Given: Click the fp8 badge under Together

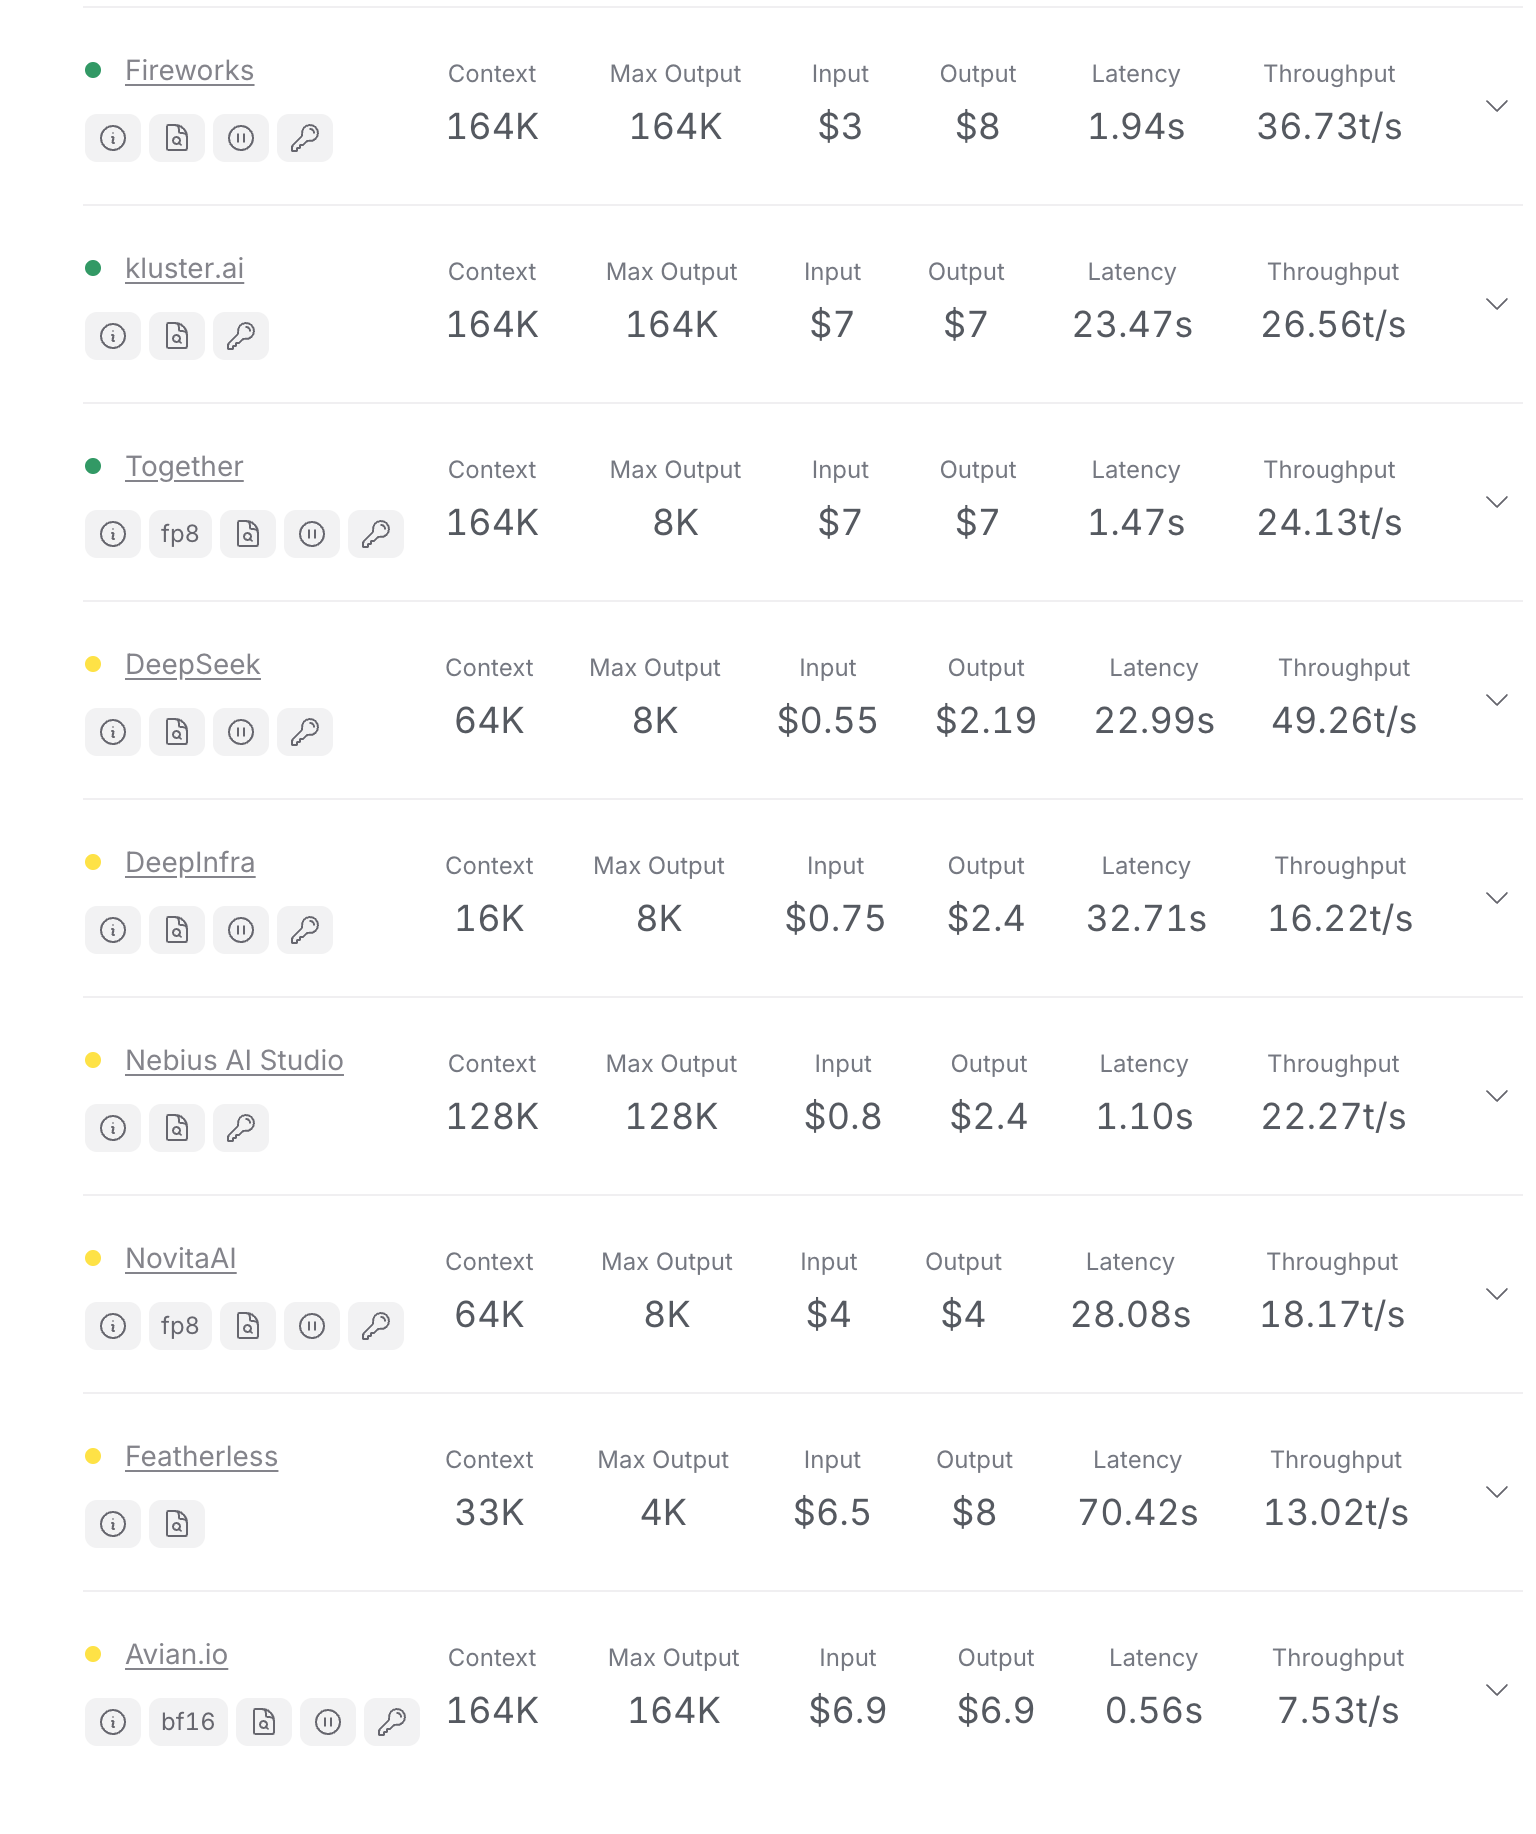Looking at the screenshot, I should (x=180, y=534).
